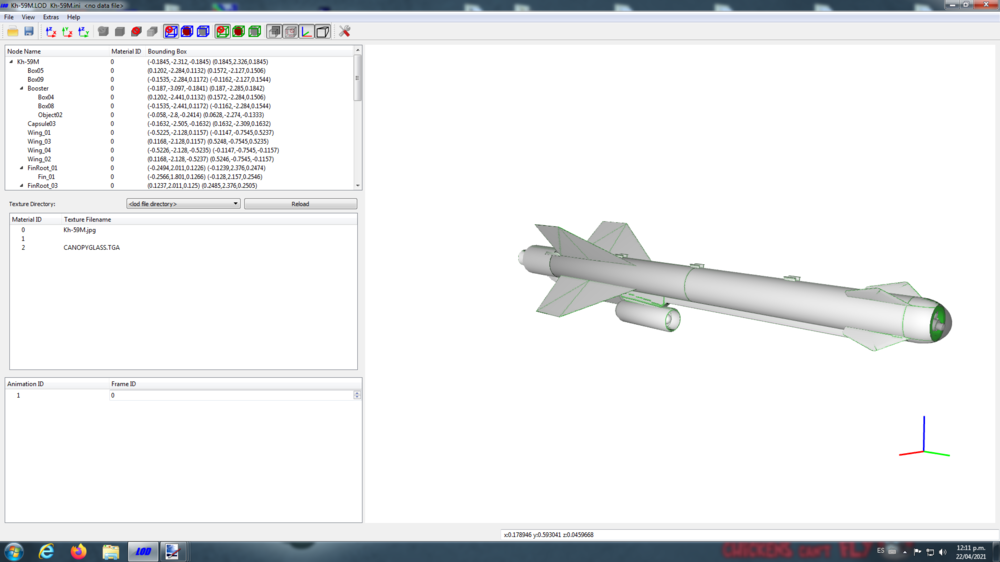This screenshot has height=562, width=1000.
Task: Click the node tree scroll-up arrow
Action: coord(358,50)
